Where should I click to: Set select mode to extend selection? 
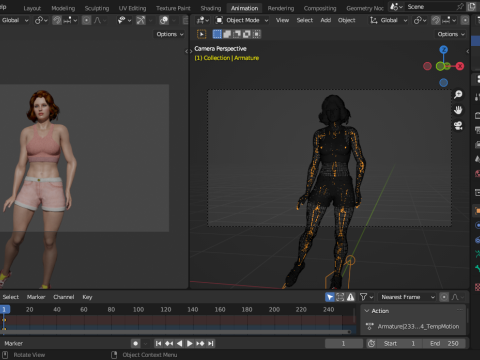(227, 34)
